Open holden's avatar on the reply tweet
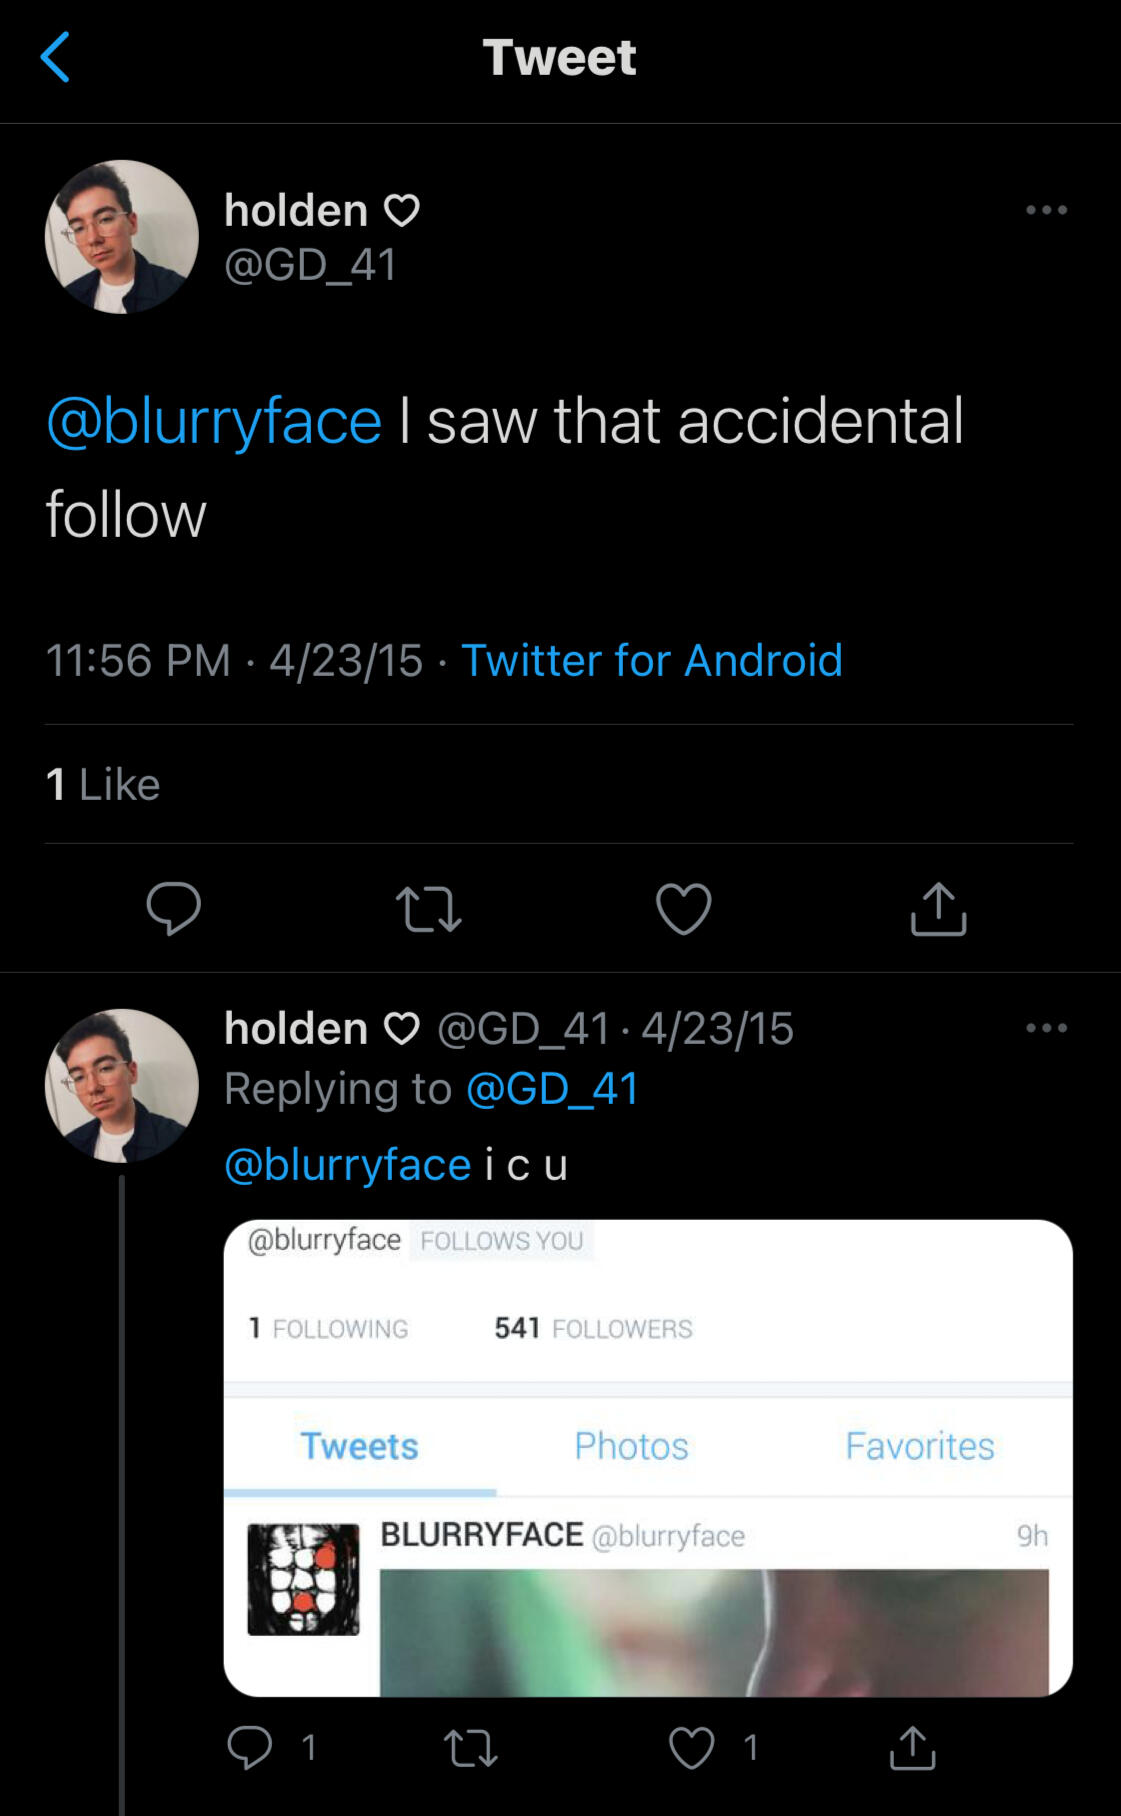 pos(122,1085)
